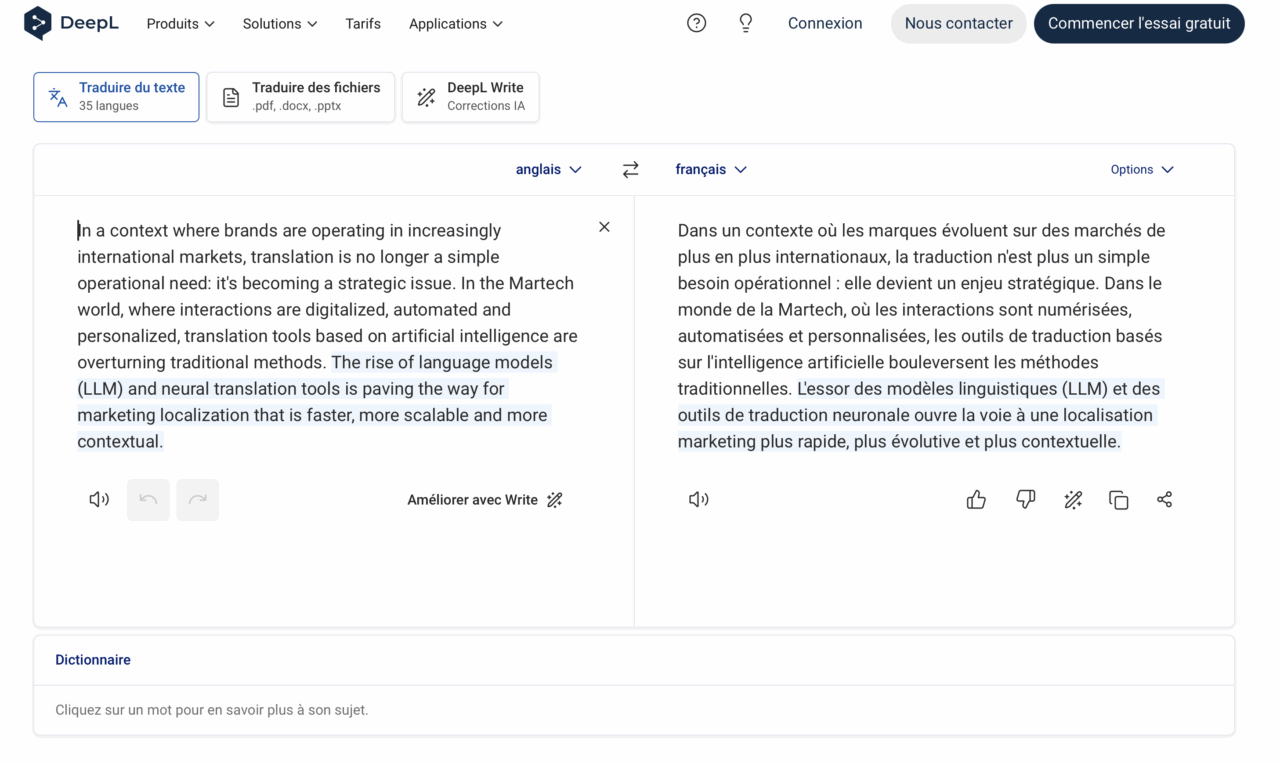Improve the translation with the magic wand icon

click(x=1073, y=500)
